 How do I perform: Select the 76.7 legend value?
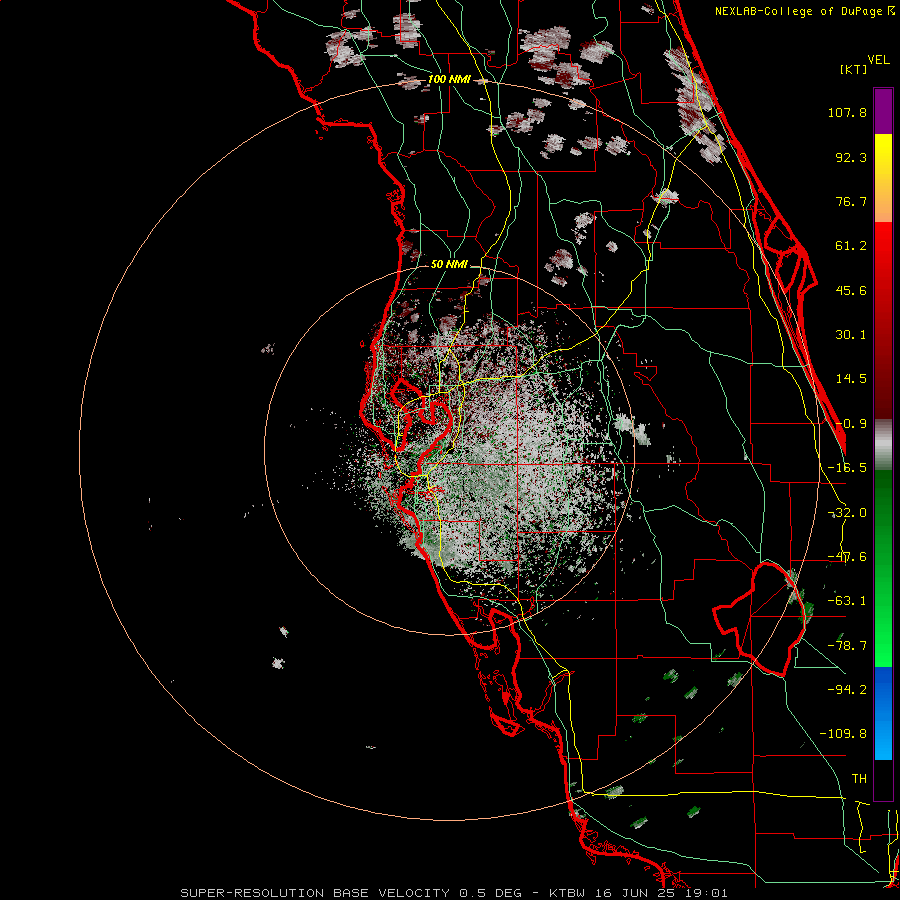pyautogui.click(x=851, y=201)
